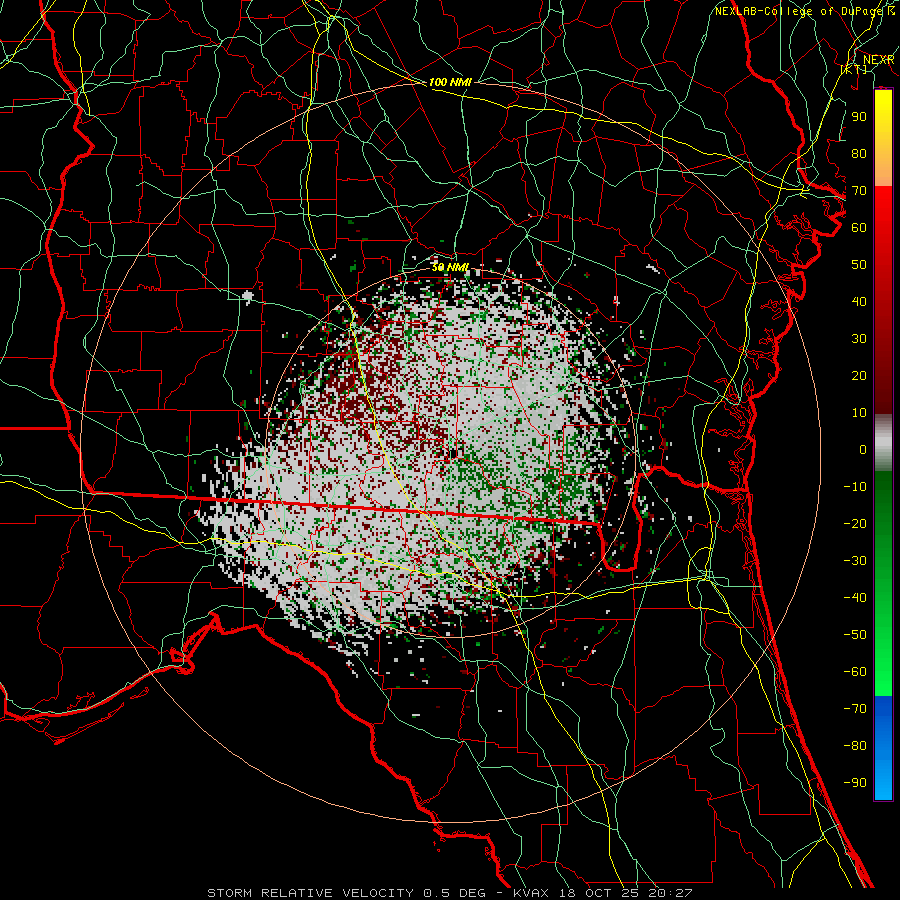Click the 90 value on the velocity scale
Image resolution: width=900 pixels, height=900 pixels.
click(859, 117)
